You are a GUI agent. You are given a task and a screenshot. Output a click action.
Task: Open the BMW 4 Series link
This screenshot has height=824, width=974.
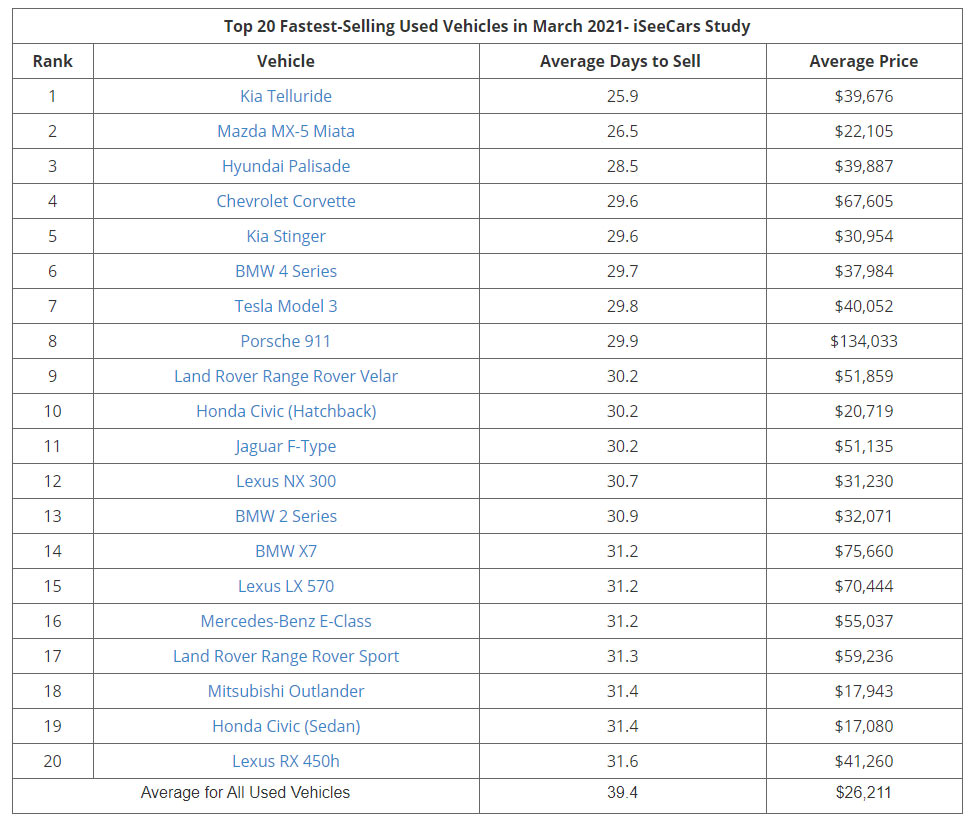pyautogui.click(x=286, y=271)
